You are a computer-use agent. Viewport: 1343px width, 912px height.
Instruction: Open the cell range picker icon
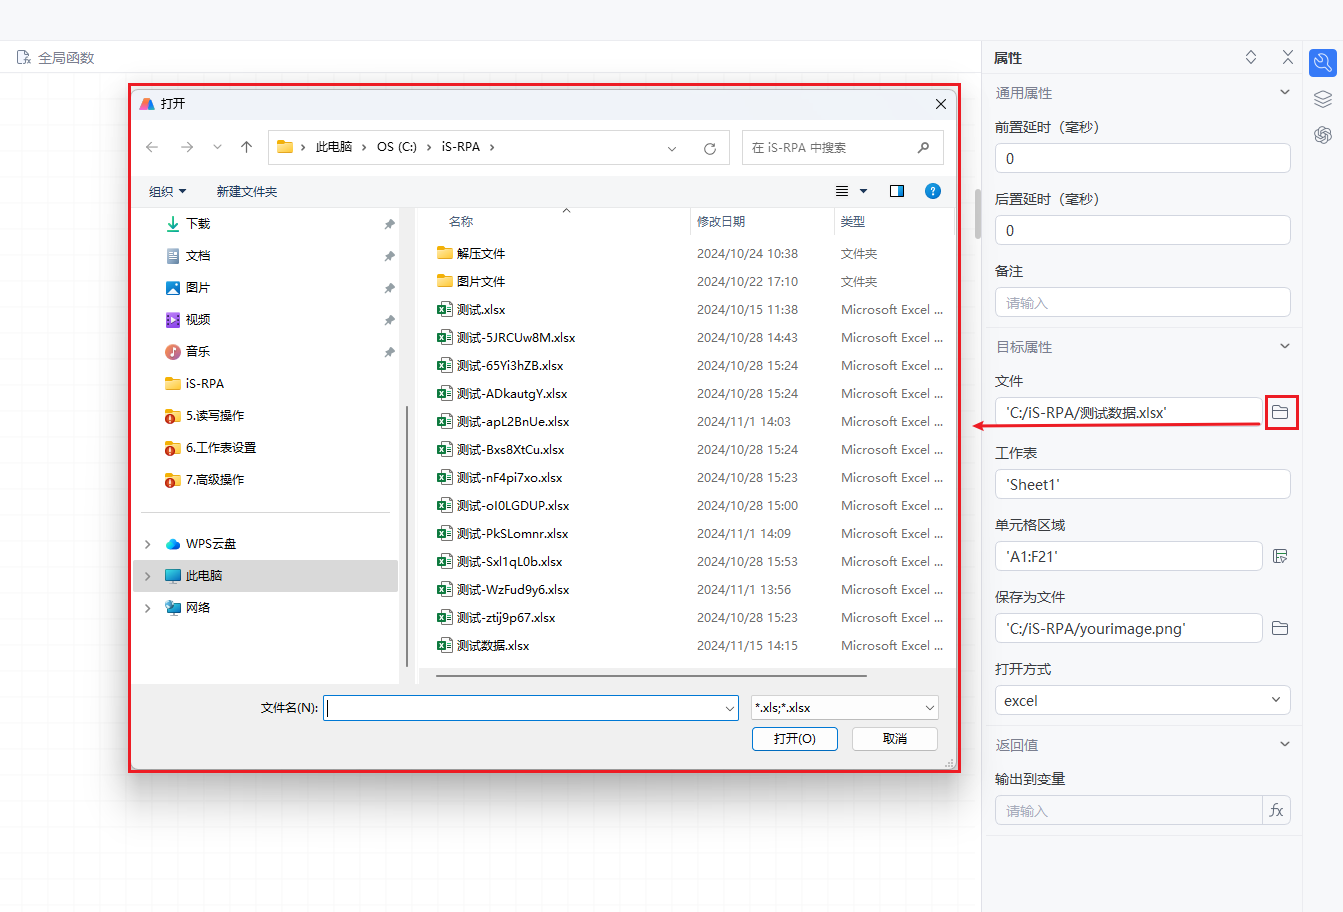(1280, 556)
